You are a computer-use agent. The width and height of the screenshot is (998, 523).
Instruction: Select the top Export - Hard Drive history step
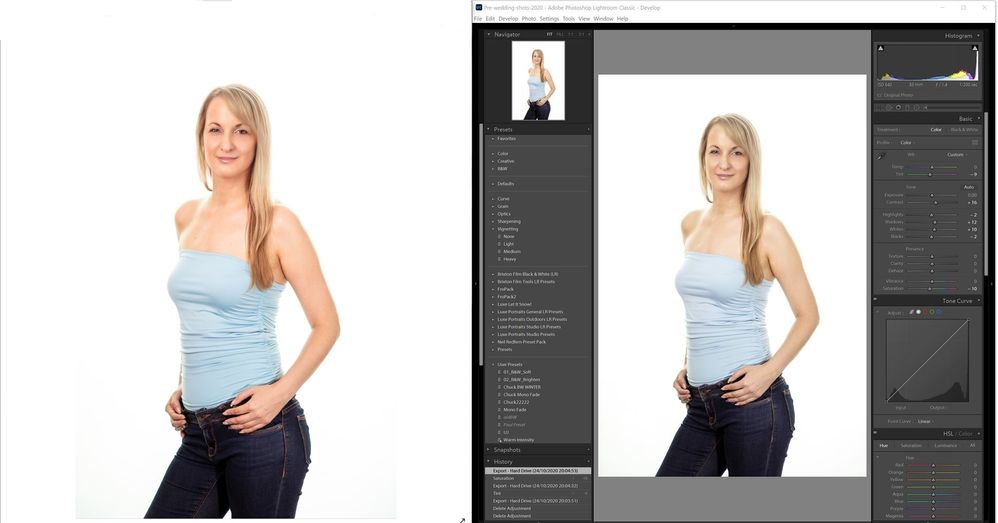pyautogui.click(x=538, y=471)
